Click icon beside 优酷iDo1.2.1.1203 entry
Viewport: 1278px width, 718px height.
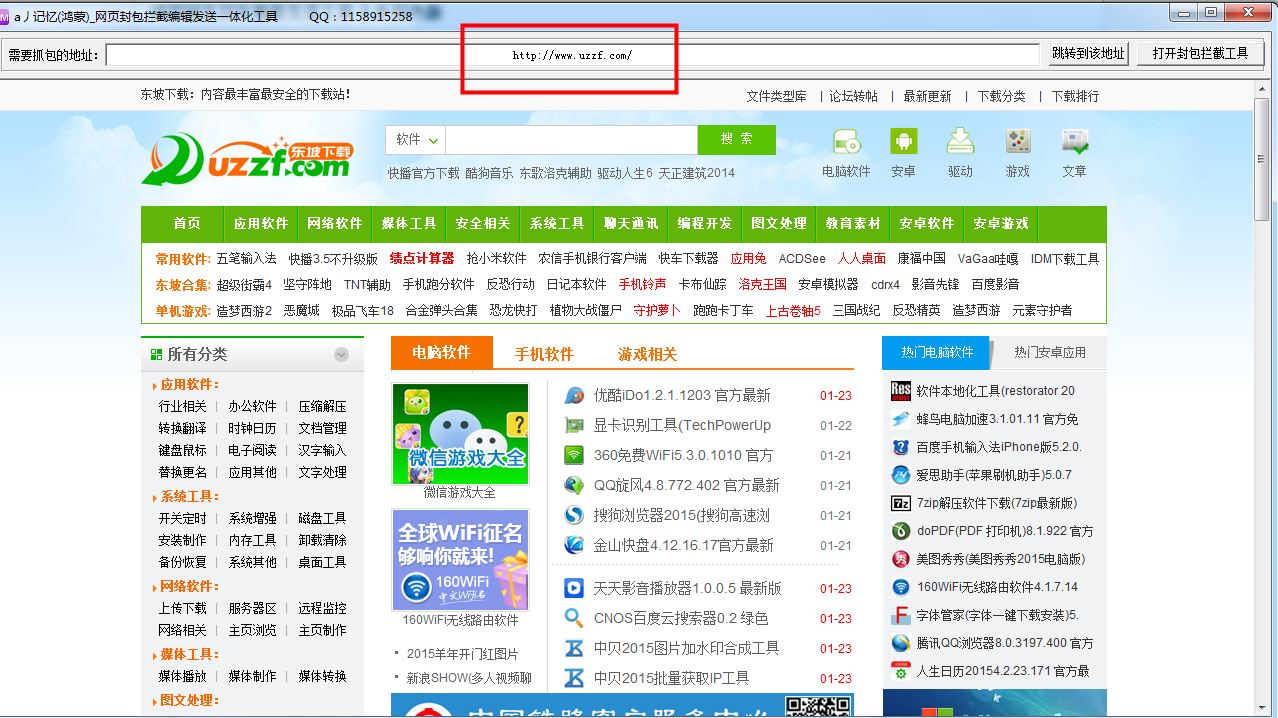(x=574, y=395)
